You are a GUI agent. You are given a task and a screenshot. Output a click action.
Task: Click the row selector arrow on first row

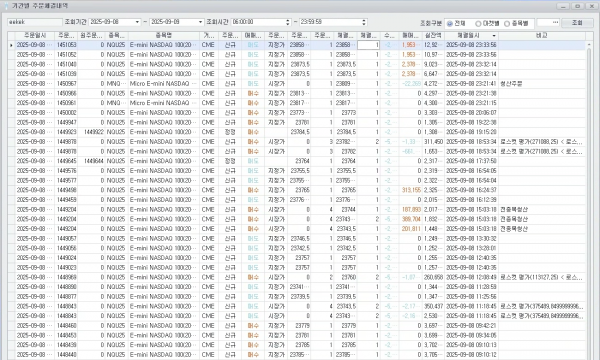pos(11,45)
